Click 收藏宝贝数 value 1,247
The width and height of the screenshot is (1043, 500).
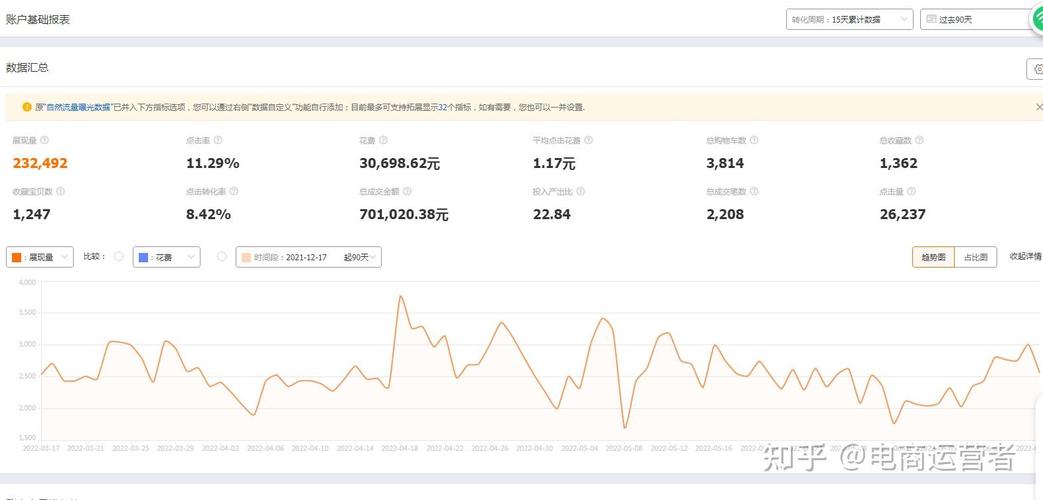[x=31, y=215]
